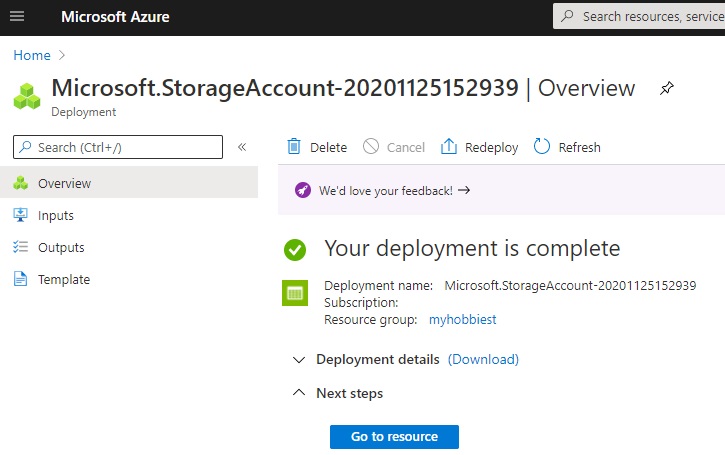Select Overview in the sidebar
The image size is (725, 455).
tap(129, 183)
